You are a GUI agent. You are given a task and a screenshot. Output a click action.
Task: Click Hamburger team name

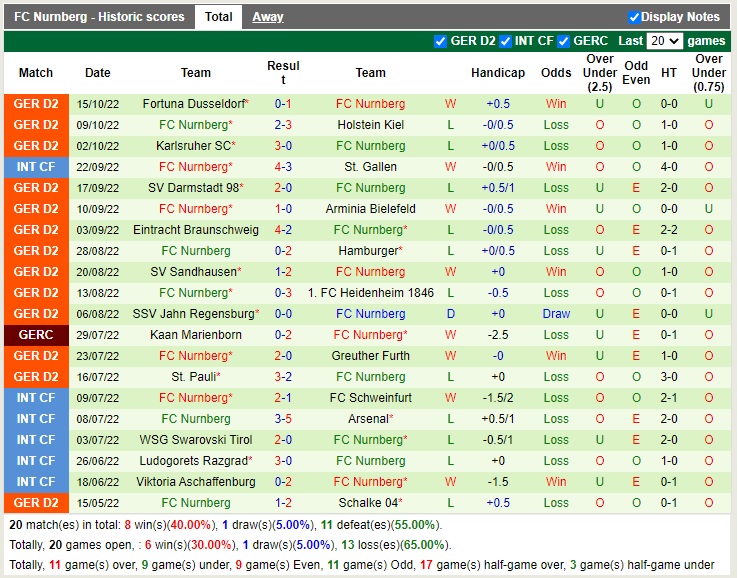tap(368, 251)
